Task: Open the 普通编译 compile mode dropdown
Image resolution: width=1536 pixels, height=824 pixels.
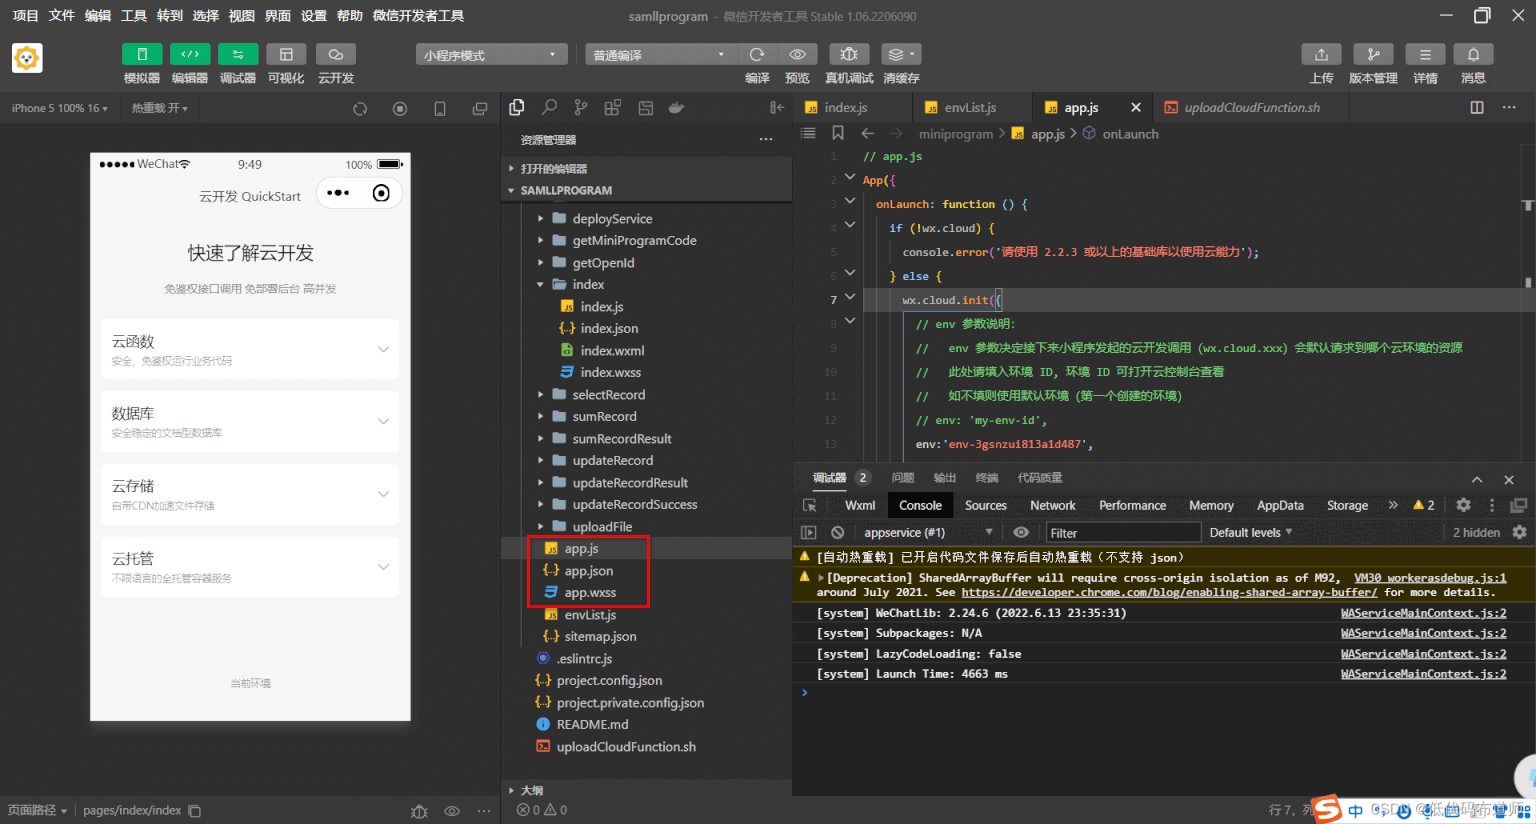Action: click(x=660, y=55)
